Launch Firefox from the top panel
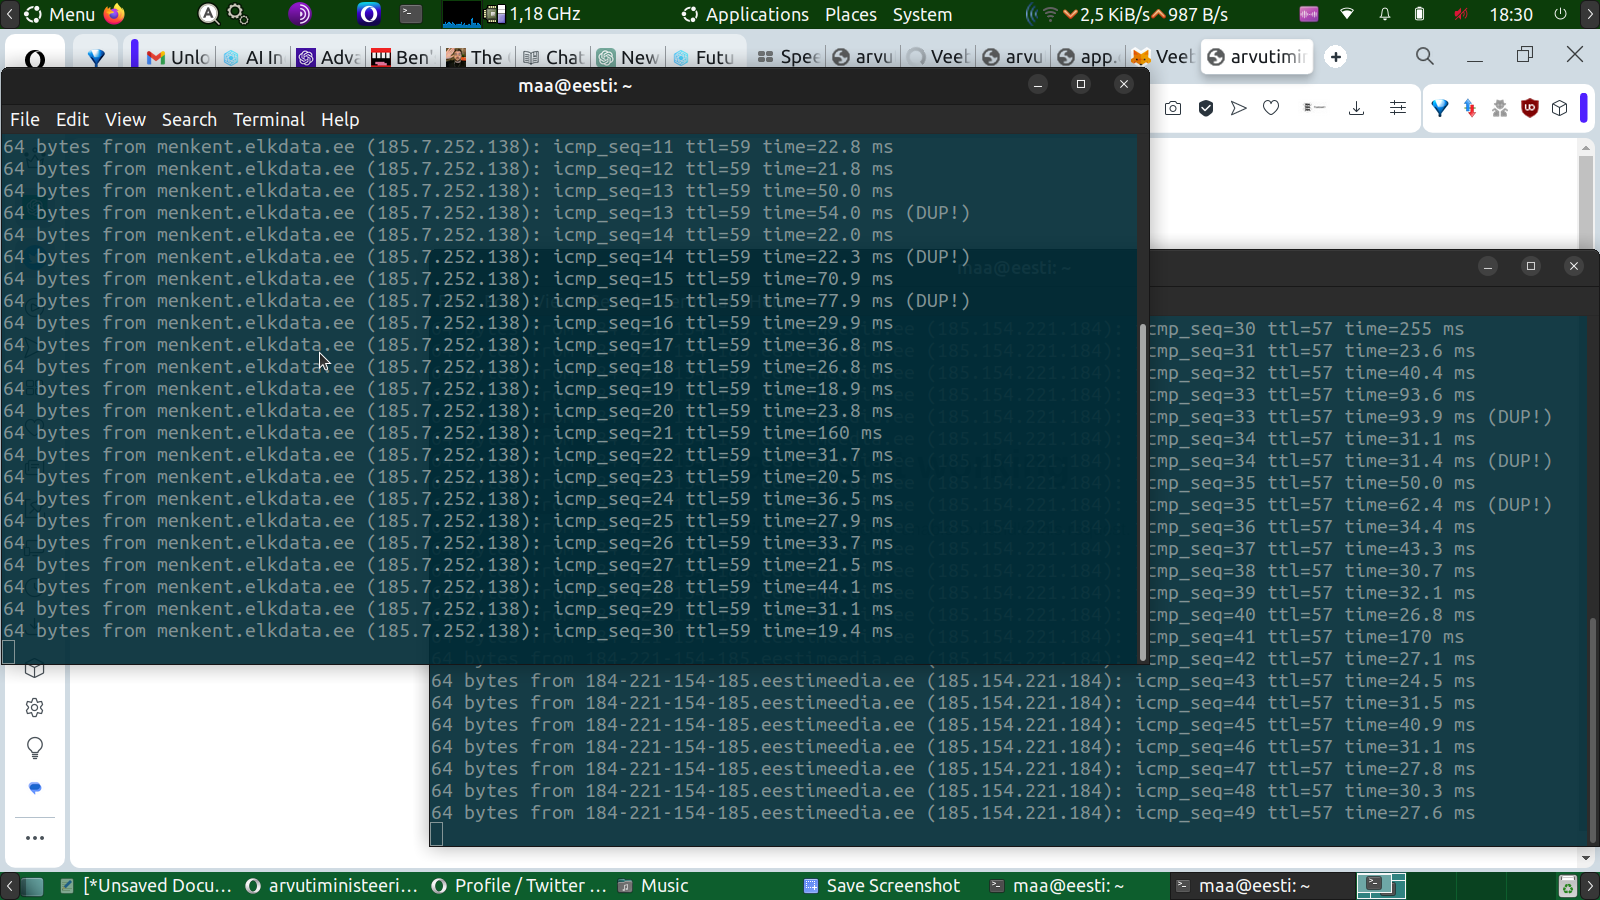This screenshot has width=1600, height=900. pos(114,14)
